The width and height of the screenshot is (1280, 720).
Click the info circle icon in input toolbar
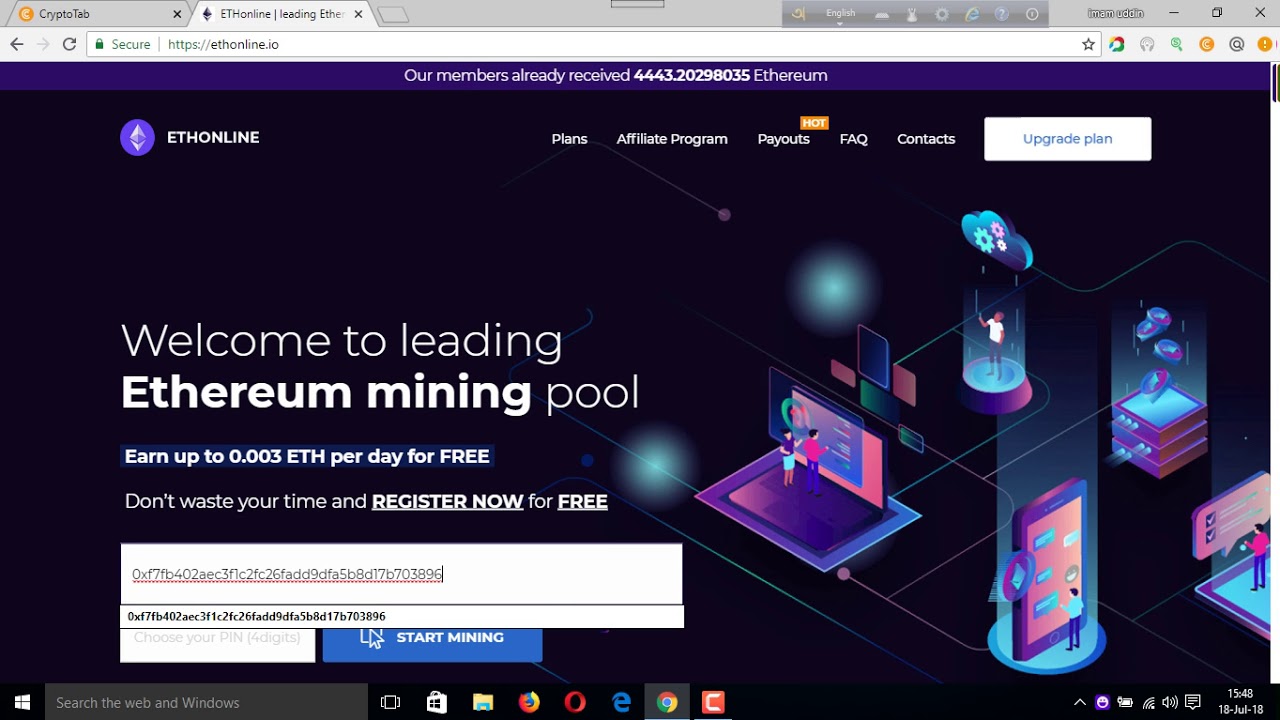pyautogui.click(x=1032, y=14)
